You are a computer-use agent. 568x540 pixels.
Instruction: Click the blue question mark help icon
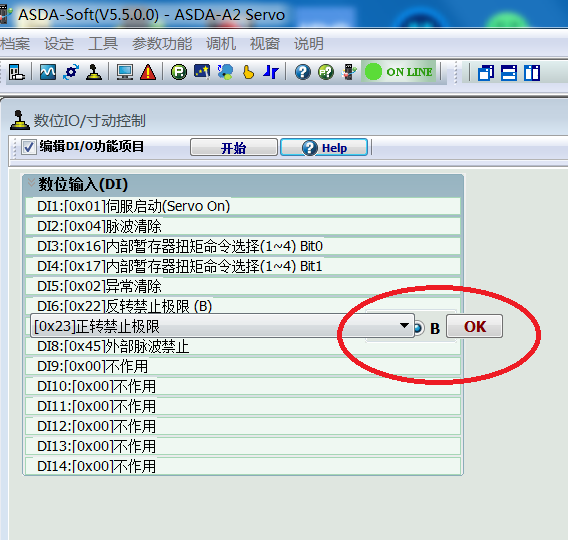(x=303, y=72)
